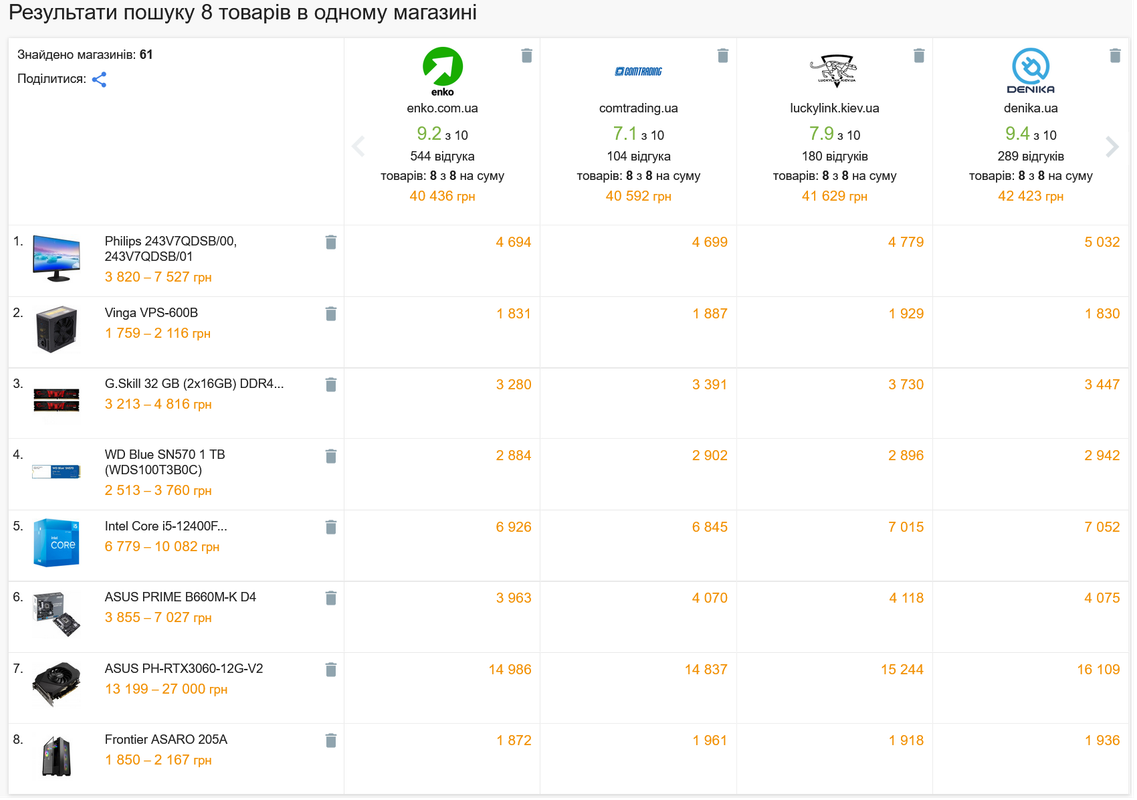Open the Philips 243V7QDSB/00 product link
This screenshot has width=1137, height=800.
click(171, 250)
